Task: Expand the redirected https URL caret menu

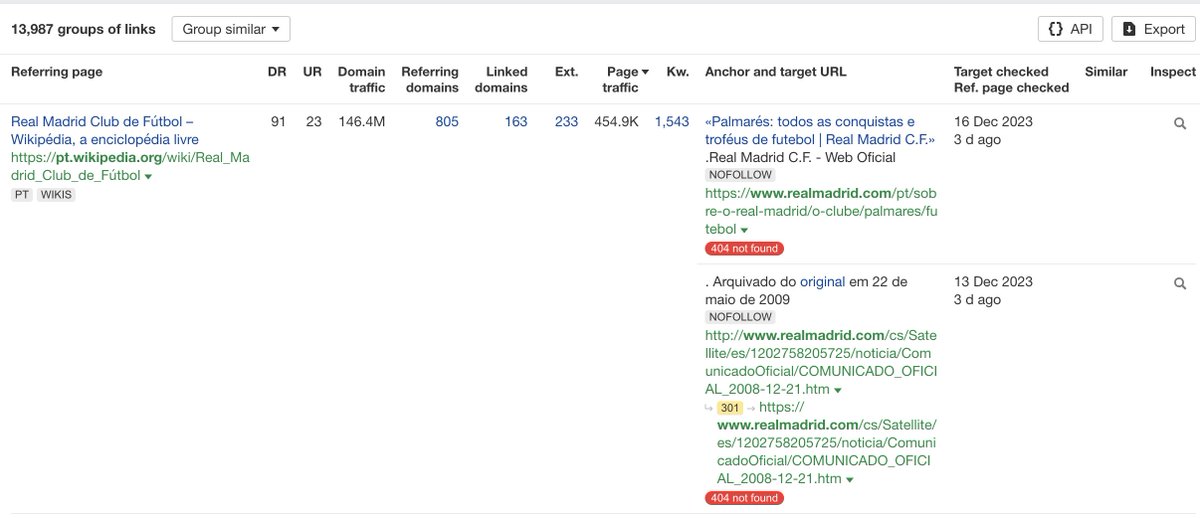Action: (x=849, y=481)
